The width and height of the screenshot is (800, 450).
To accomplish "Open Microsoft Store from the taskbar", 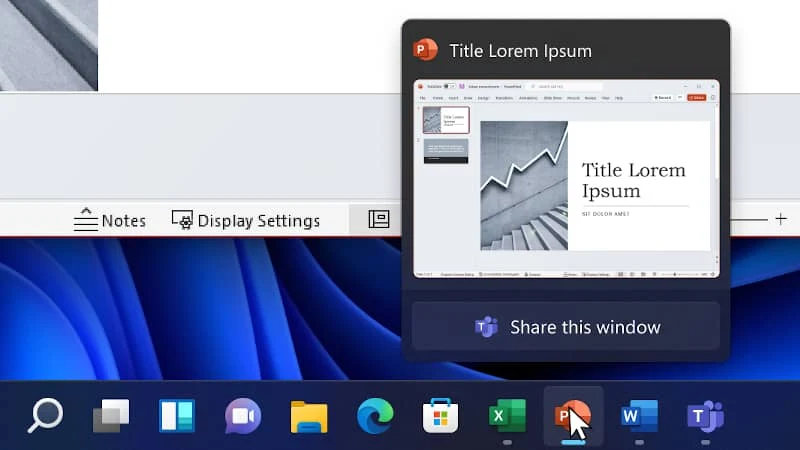I will pos(440,416).
